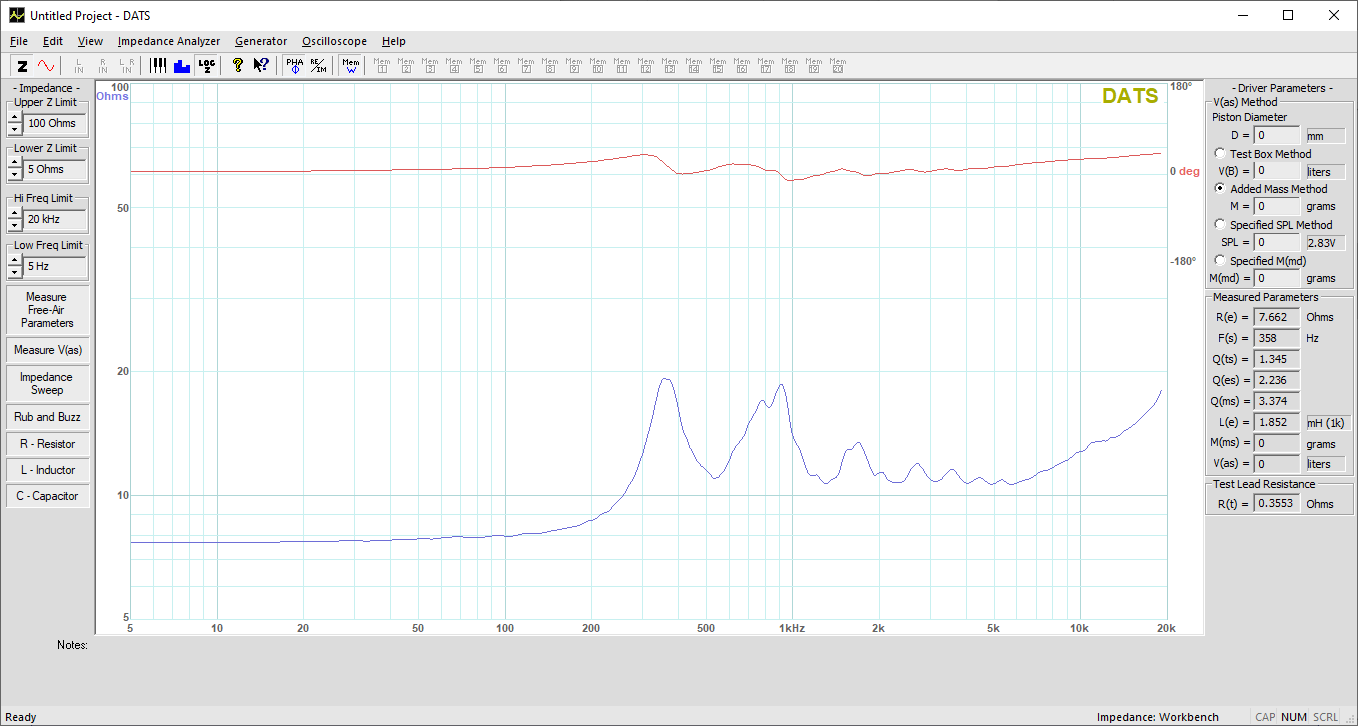Toggle the vertical bars display icon
1358x726 pixels.
tap(159, 66)
